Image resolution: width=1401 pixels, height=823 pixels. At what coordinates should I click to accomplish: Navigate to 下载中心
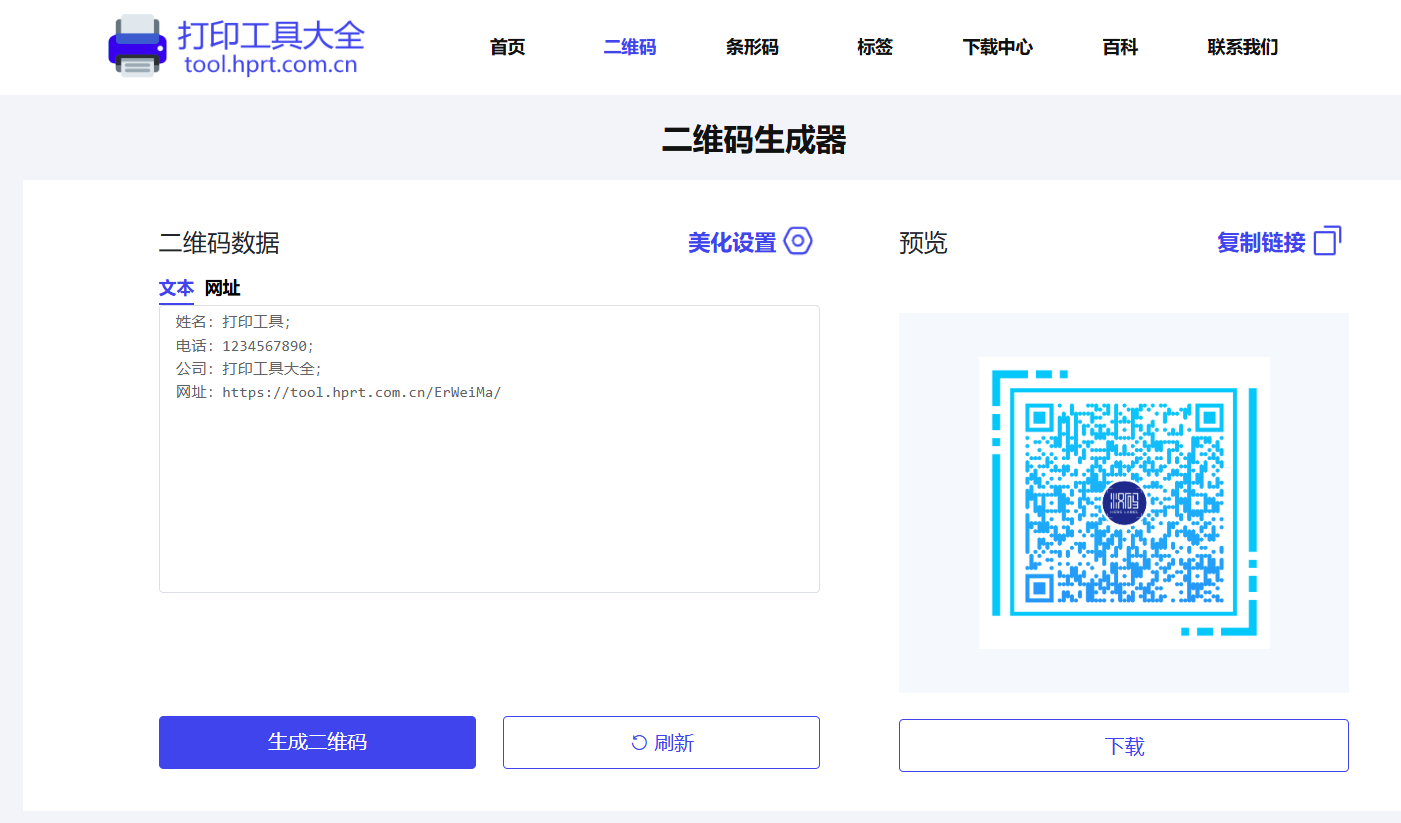tap(998, 47)
